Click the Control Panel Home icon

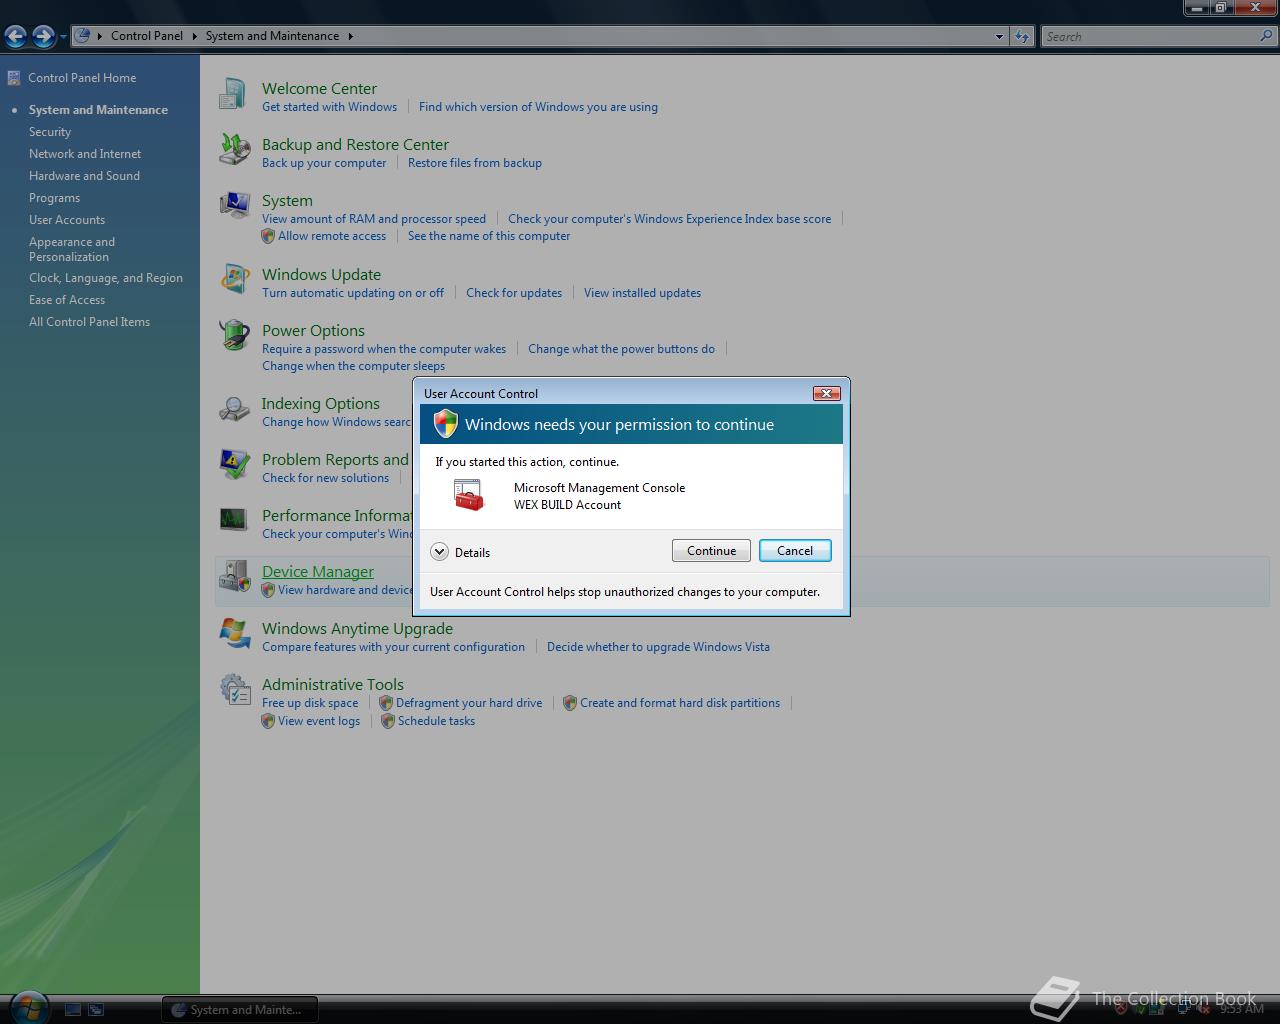(x=14, y=78)
